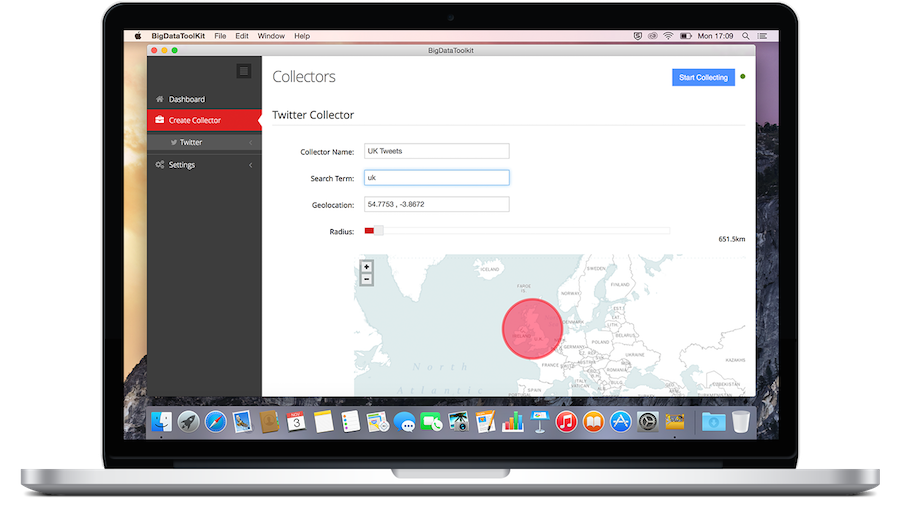Click the Radius slider track
This screenshot has width=900, height=531.
coord(517,231)
